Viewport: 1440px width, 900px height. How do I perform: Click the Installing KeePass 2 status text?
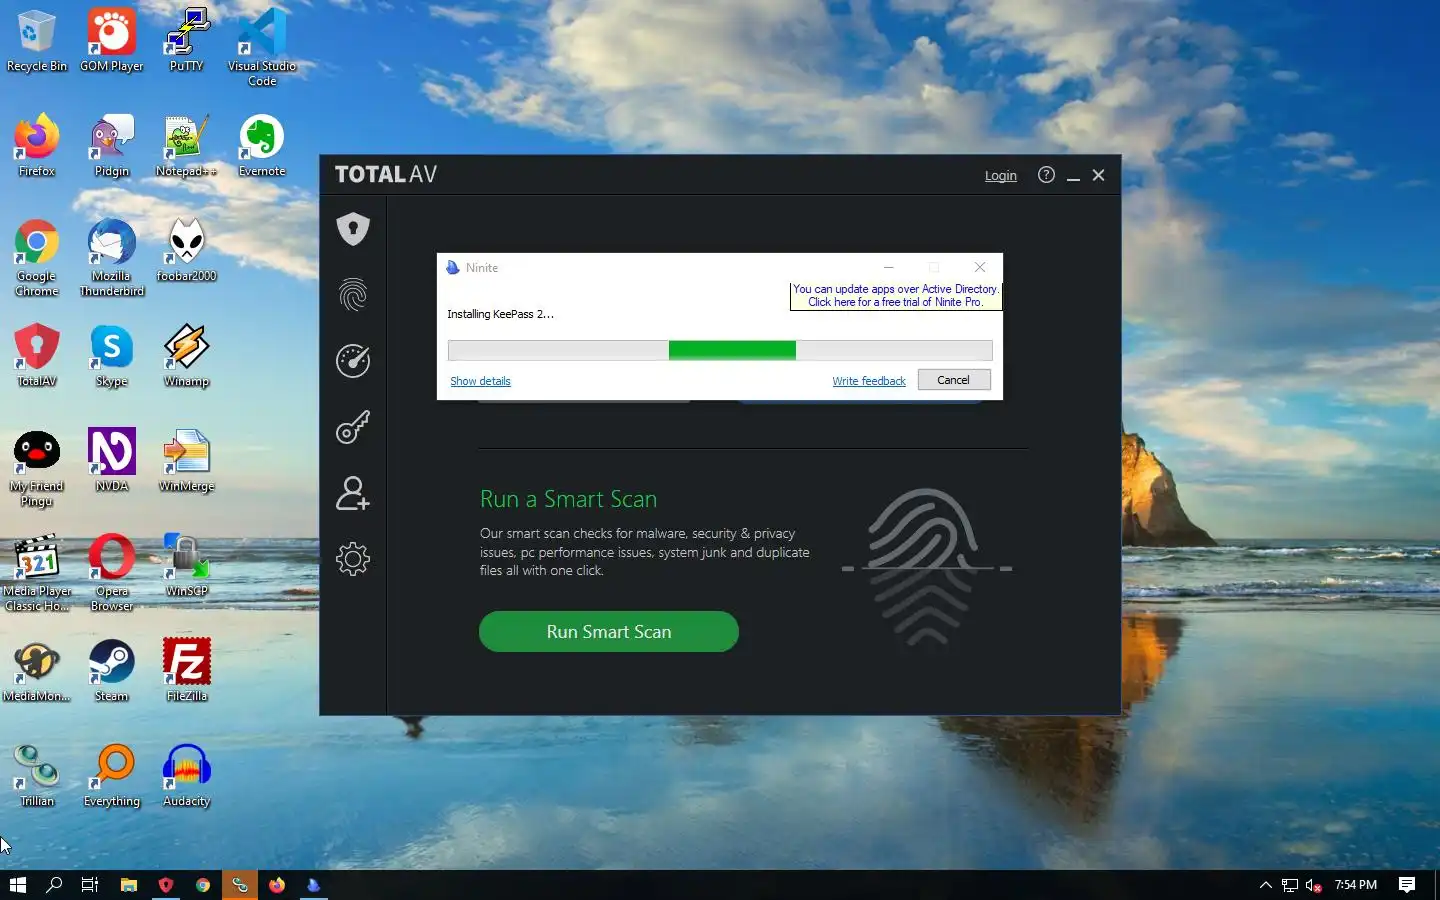[500, 314]
